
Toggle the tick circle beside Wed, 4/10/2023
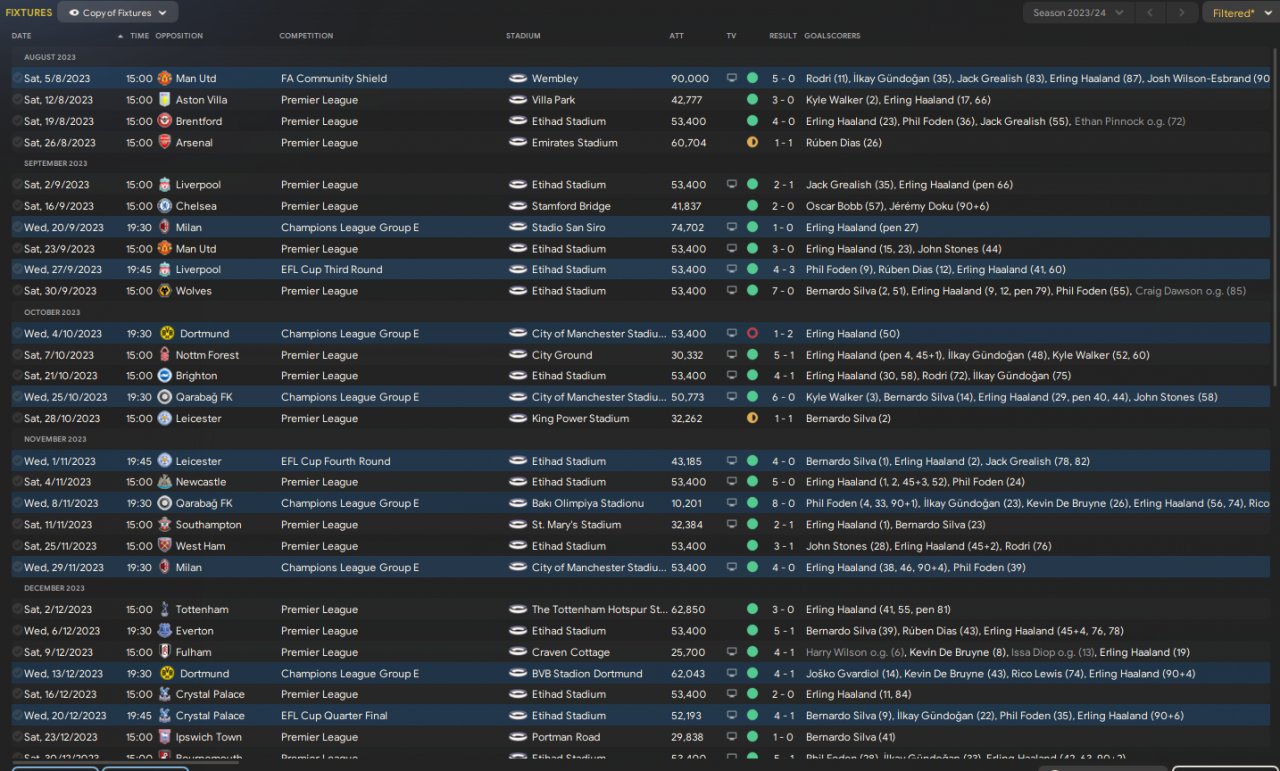(x=17, y=334)
